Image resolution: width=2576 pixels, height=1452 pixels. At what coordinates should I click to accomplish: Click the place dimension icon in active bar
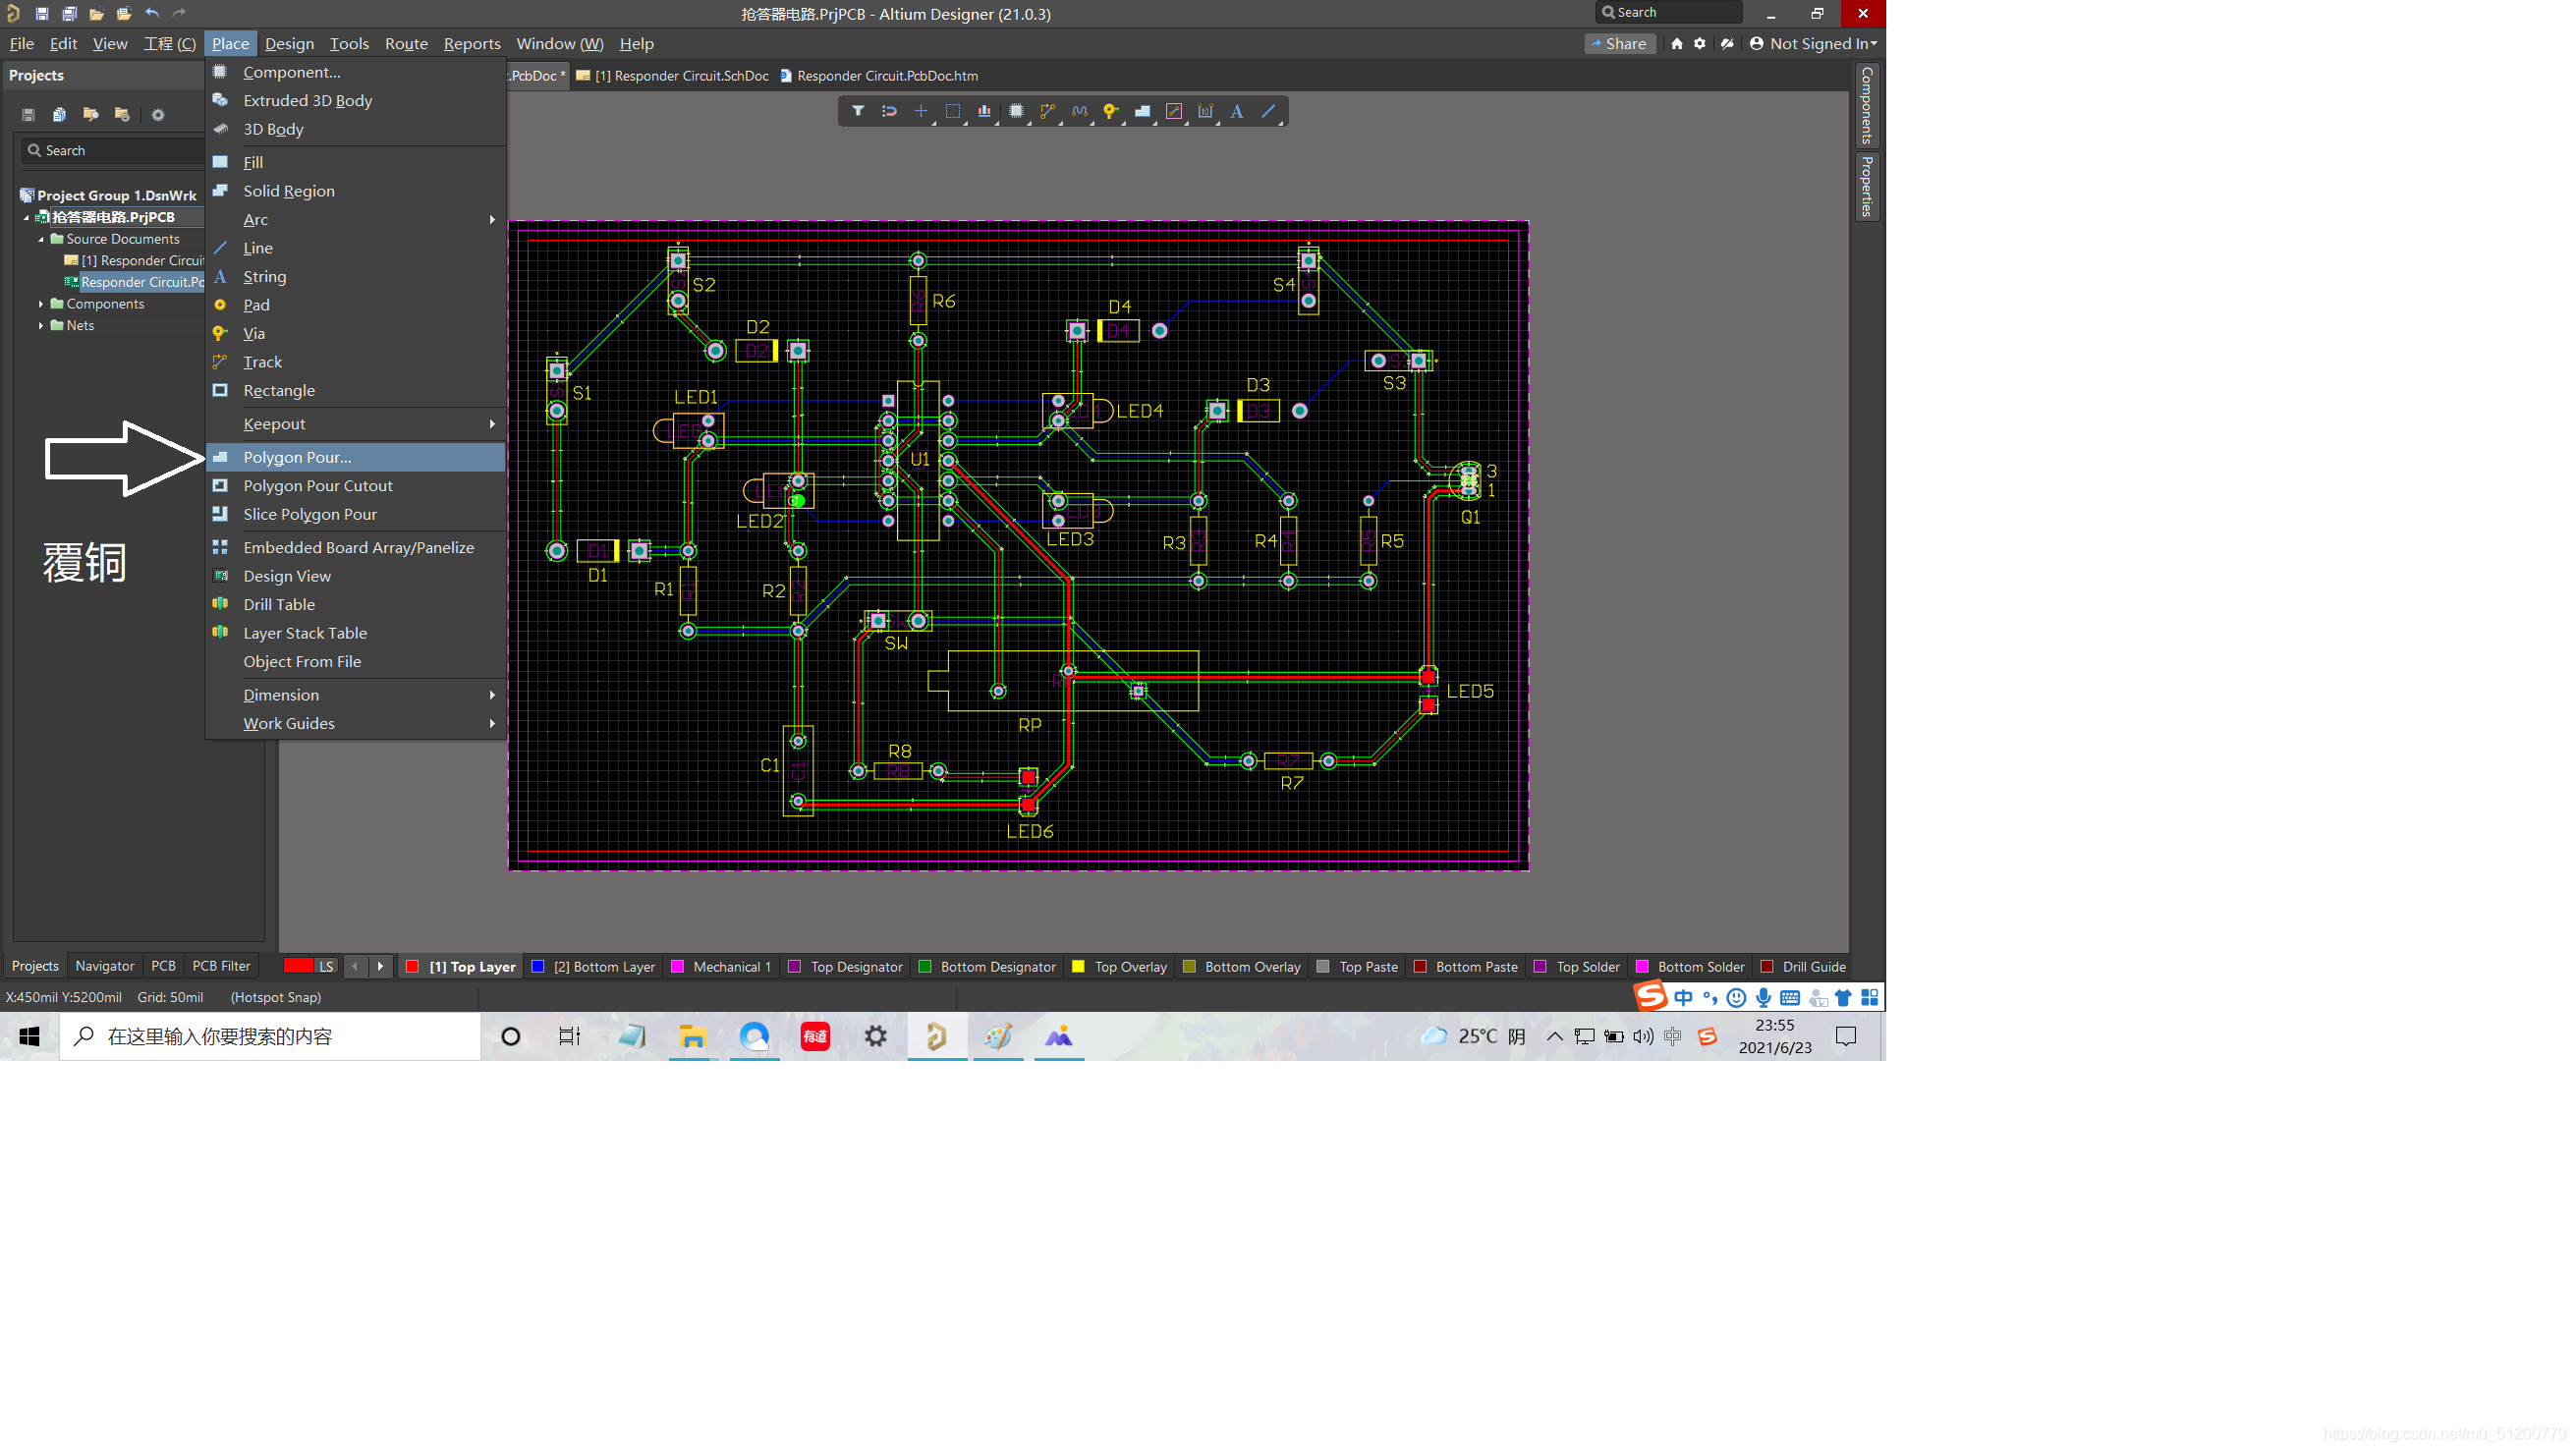[x=1205, y=111]
